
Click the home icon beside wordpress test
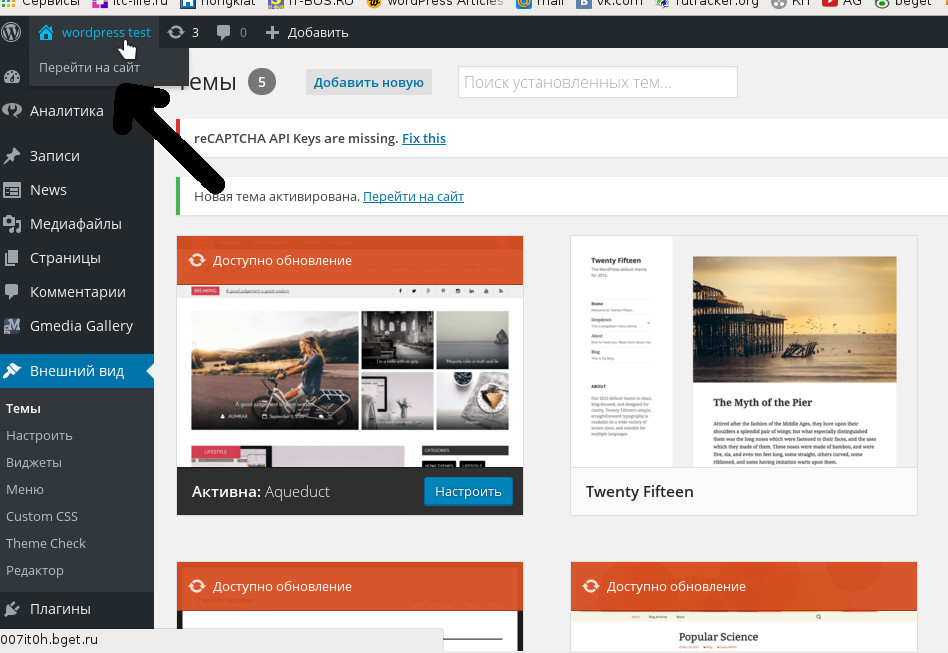(46, 33)
